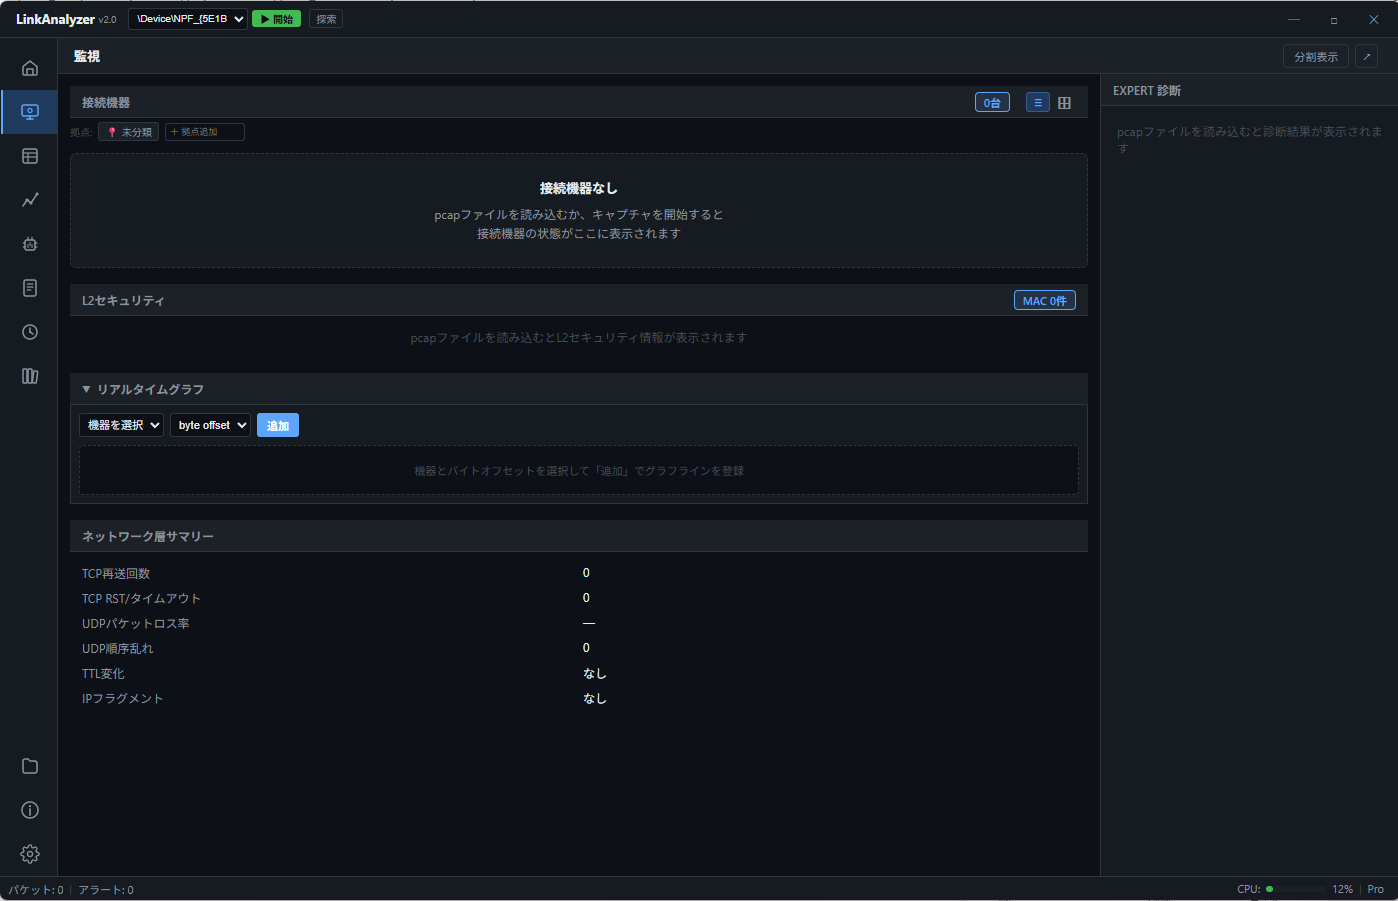Click the パケット: 0 status entry
1398x901 pixels.
(x=36, y=890)
